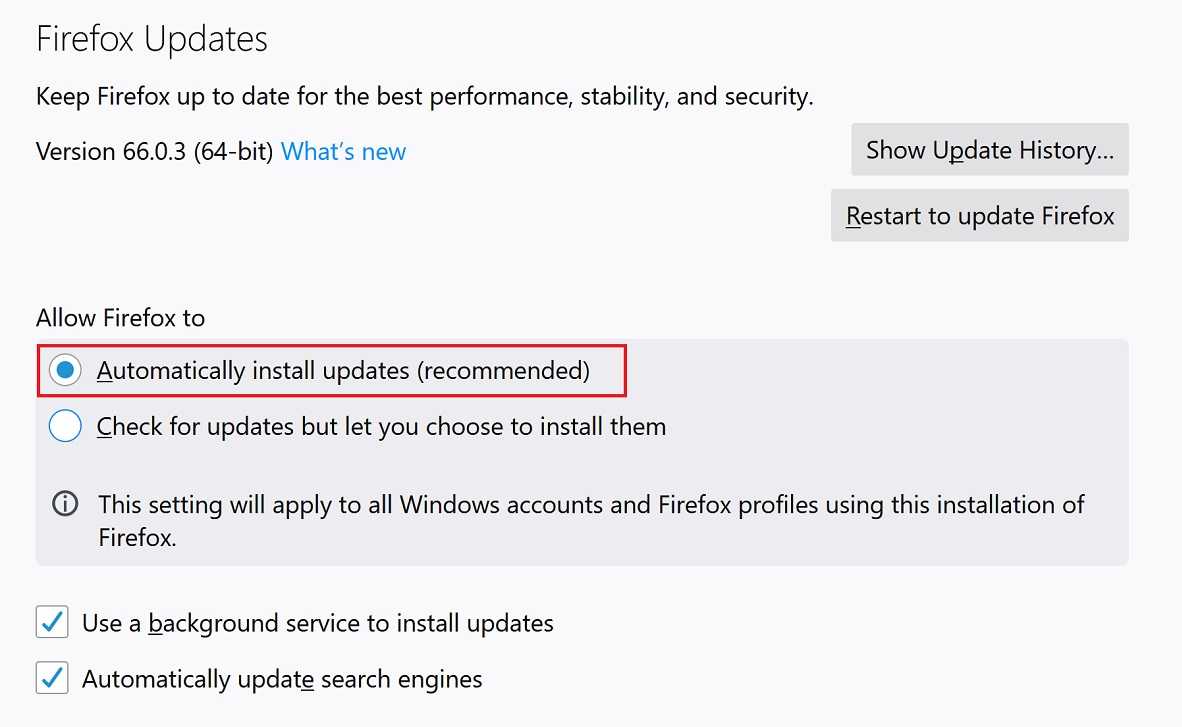Click 'This setting will apply' notice text
Screen dimensions: 1182x727
tap(591, 520)
